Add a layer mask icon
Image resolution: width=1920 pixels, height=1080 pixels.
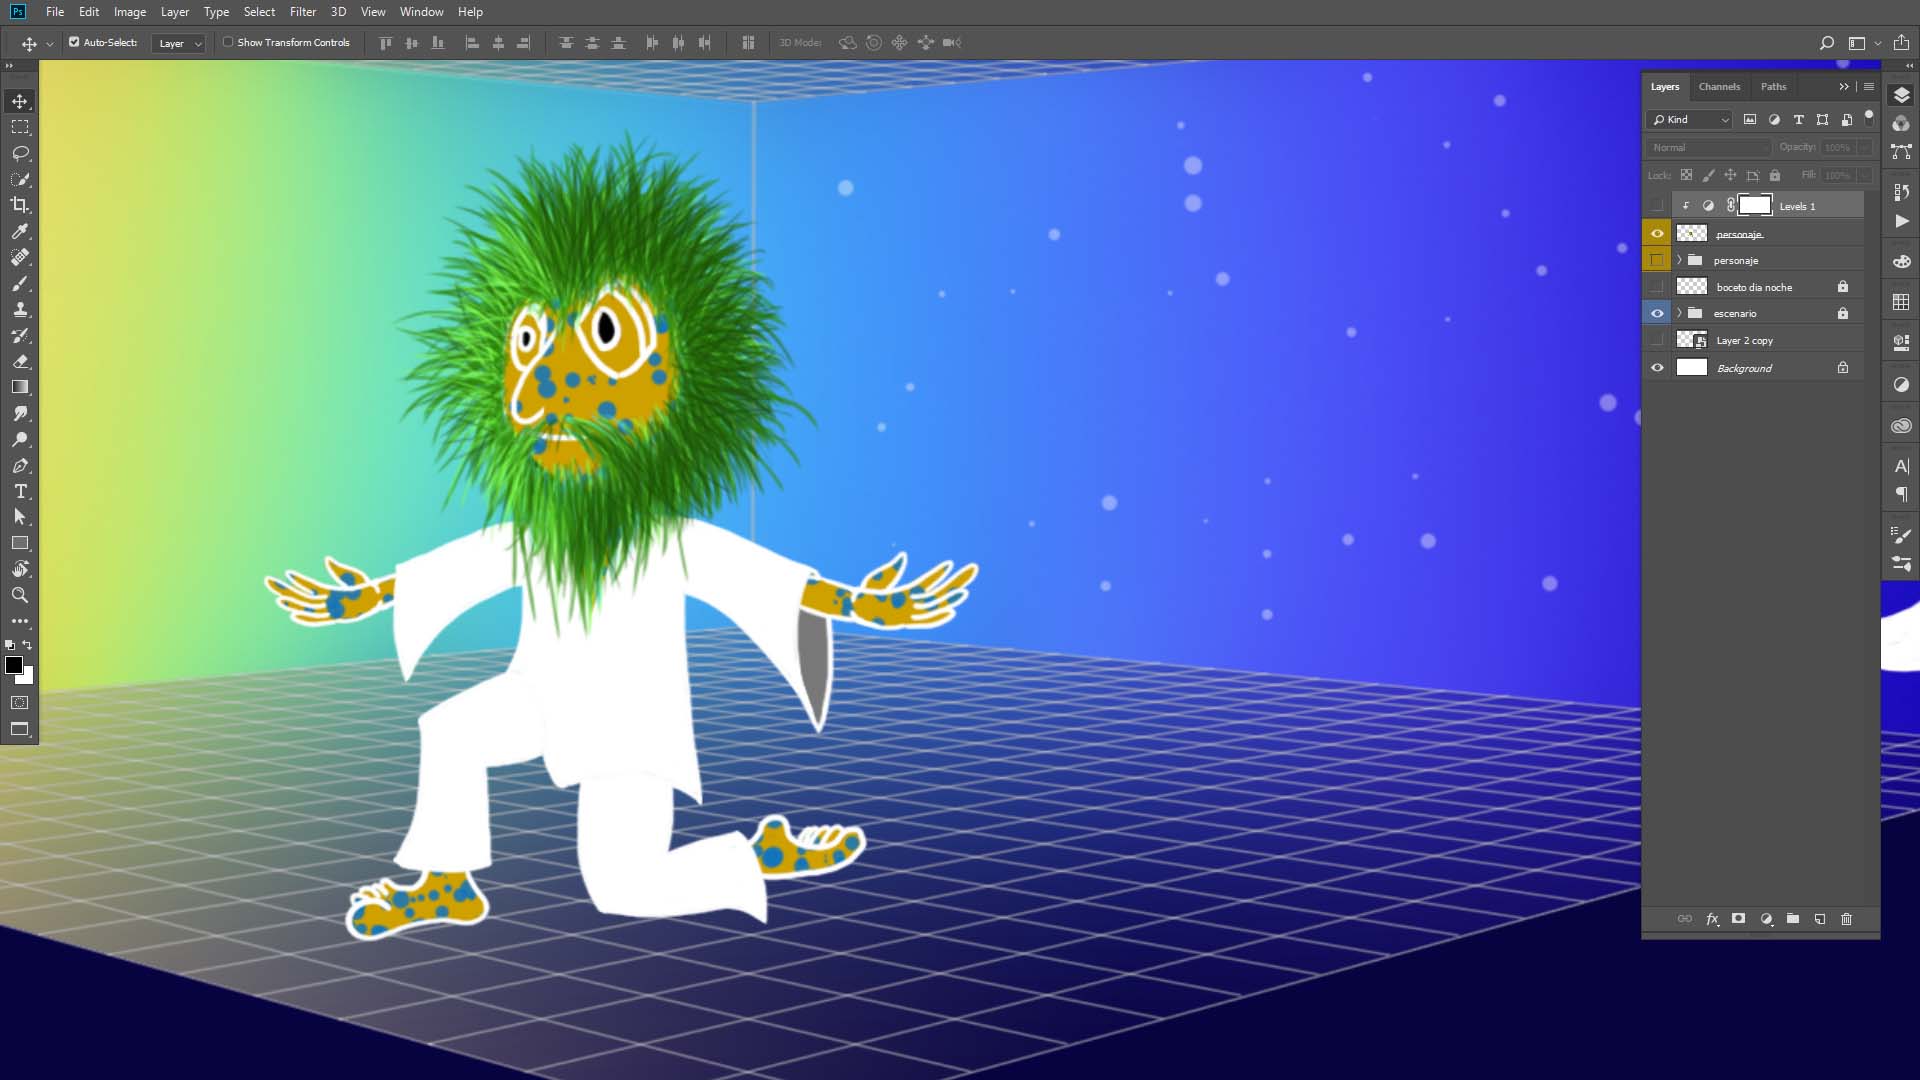tap(1738, 919)
